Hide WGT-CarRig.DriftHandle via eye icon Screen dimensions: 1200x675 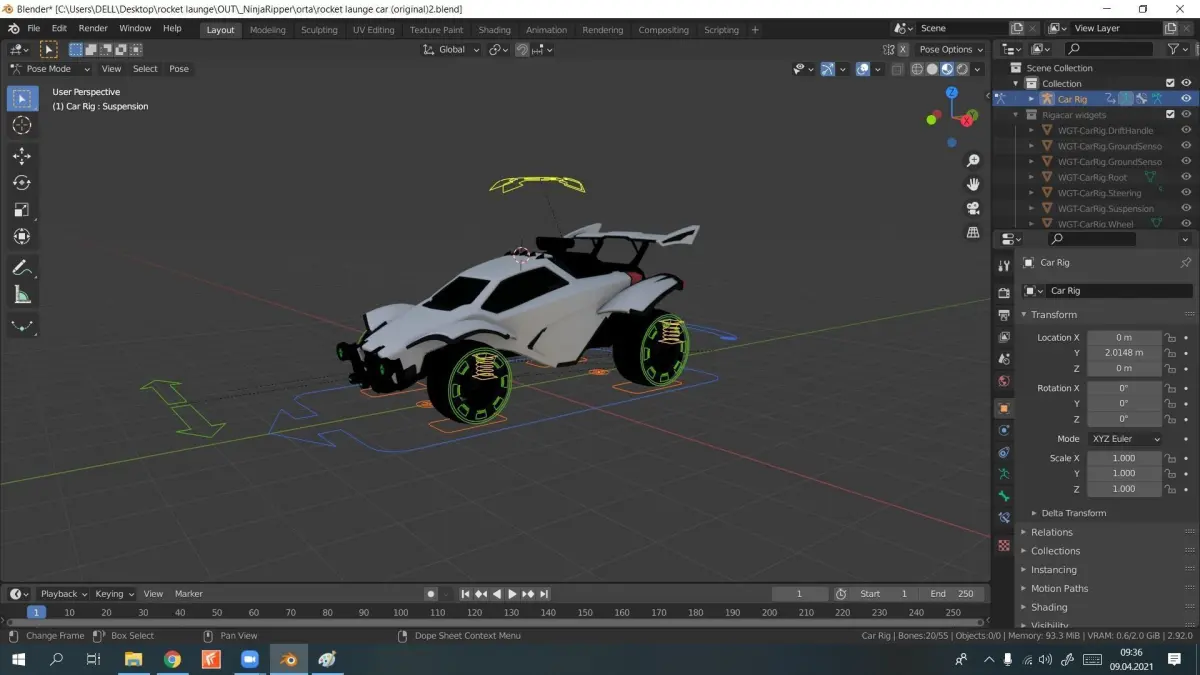point(1186,130)
